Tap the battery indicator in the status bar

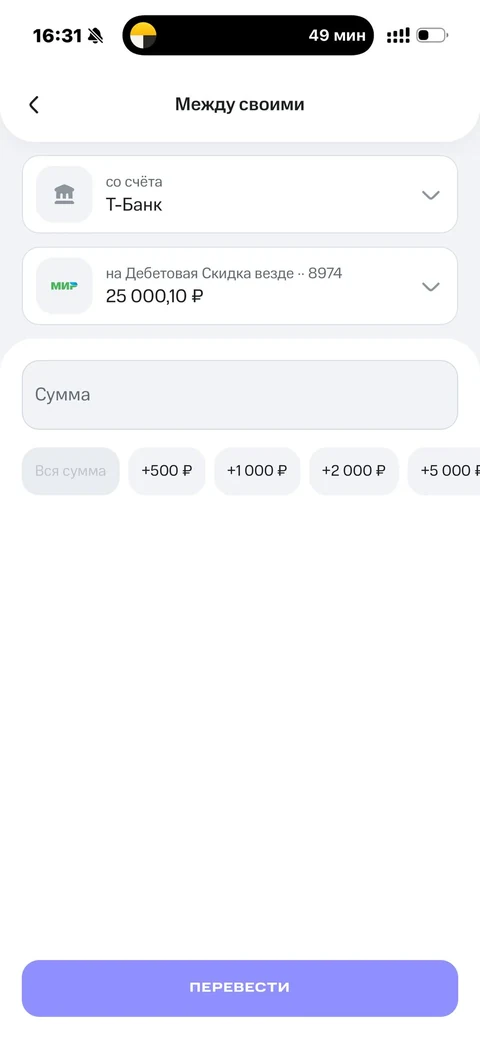(x=432, y=35)
